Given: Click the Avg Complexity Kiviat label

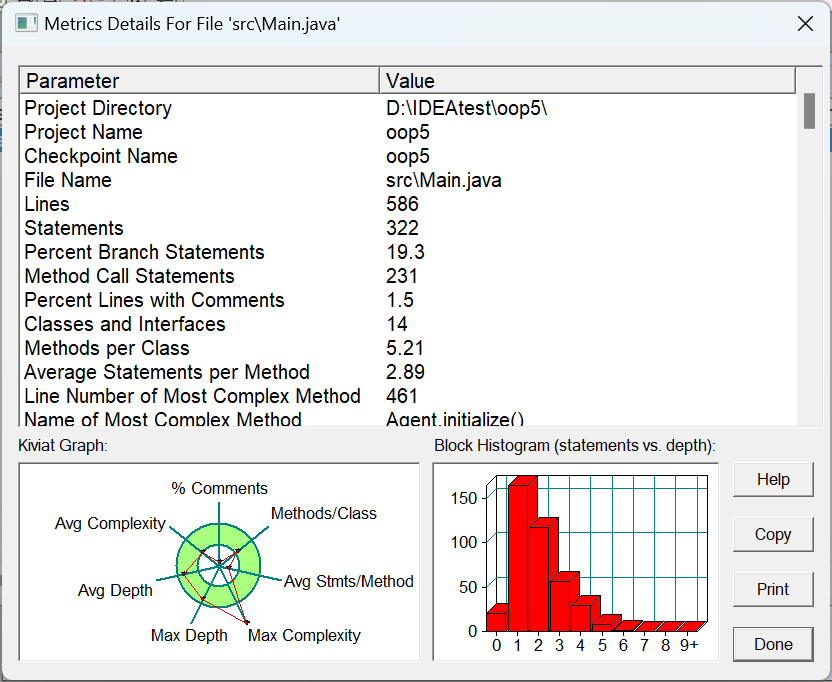Looking at the screenshot, I should coord(110,523).
